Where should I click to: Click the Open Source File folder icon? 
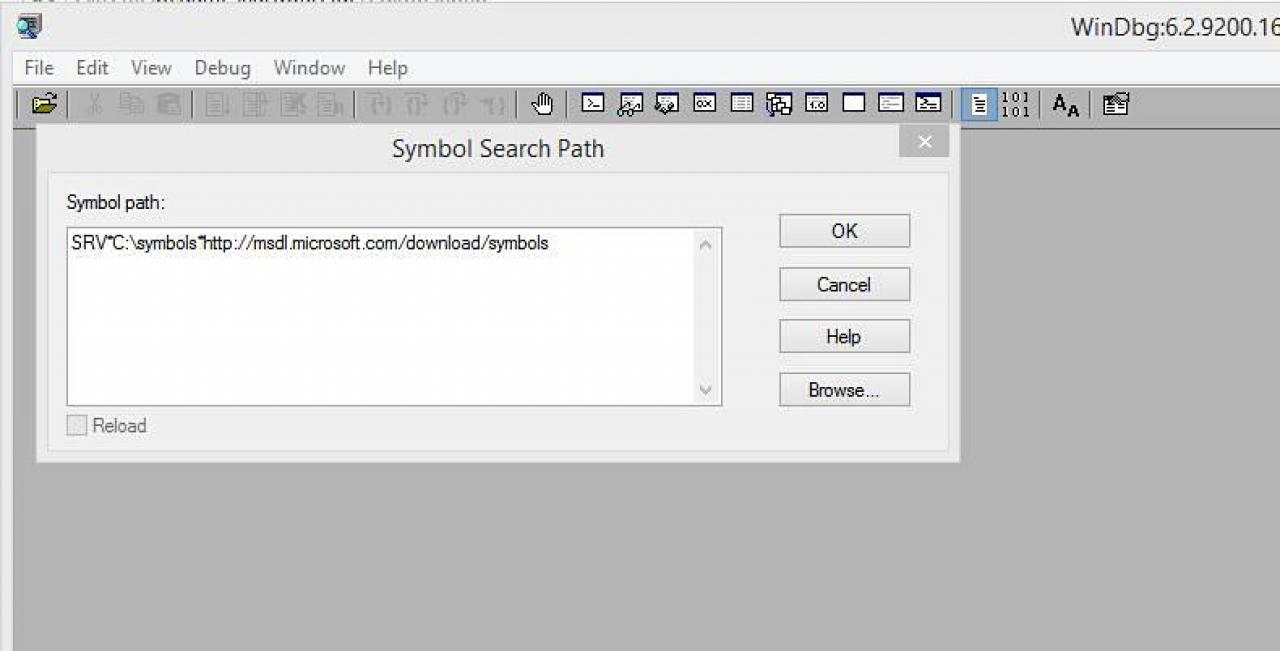point(44,104)
